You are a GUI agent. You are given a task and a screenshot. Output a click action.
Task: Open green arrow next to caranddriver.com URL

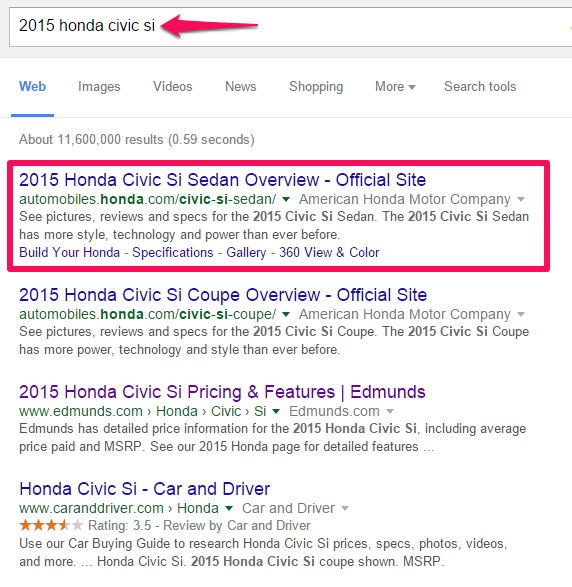click(229, 508)
